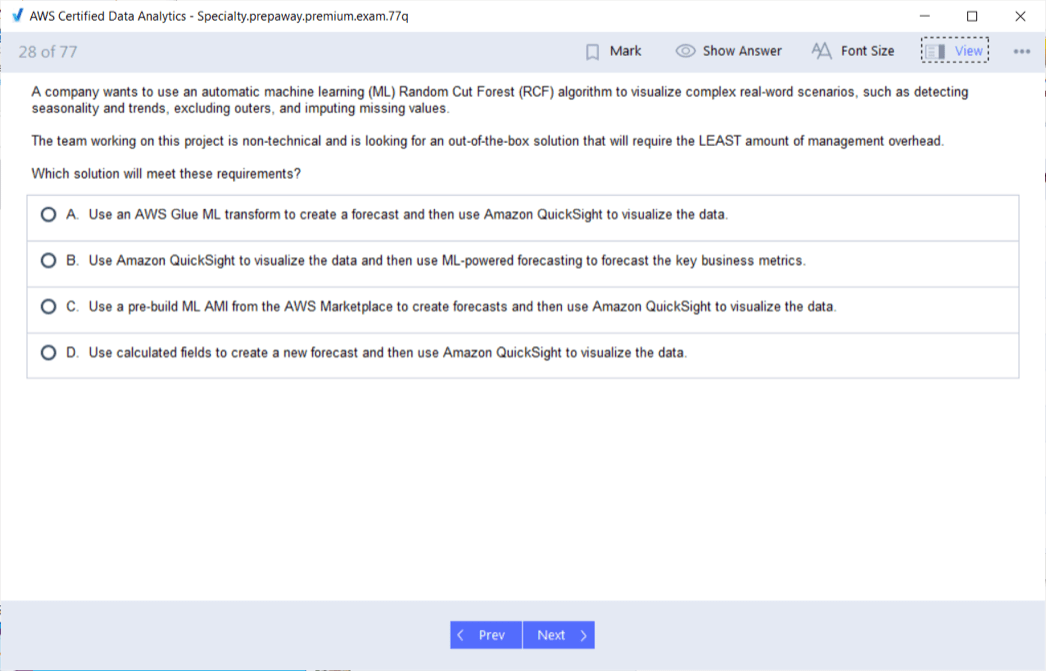Open the Font Size letter icon
Screen dimensions: 1046x671
(821, 51)
